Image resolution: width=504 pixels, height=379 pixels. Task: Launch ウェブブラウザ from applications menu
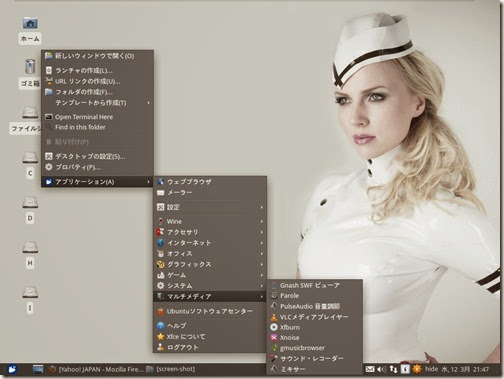pyautogui.click(x=210, y=182)
